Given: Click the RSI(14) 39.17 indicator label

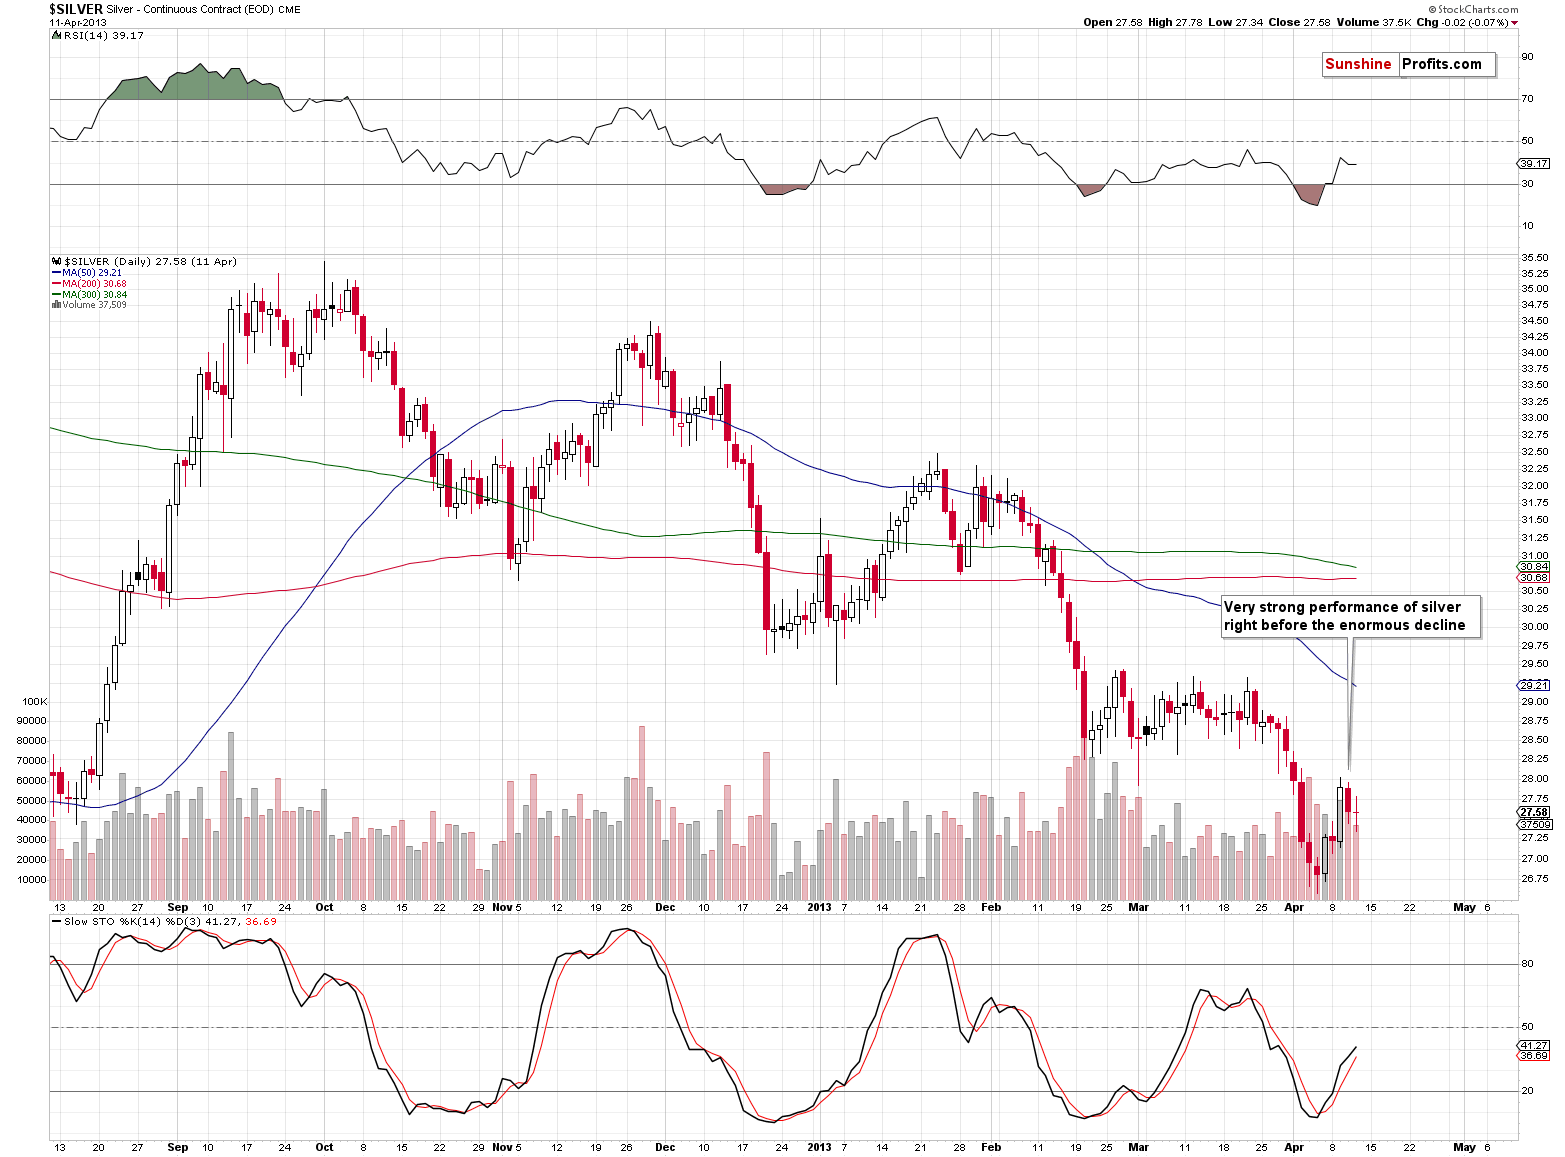Looking at the screenshot, I should point(103,35).
